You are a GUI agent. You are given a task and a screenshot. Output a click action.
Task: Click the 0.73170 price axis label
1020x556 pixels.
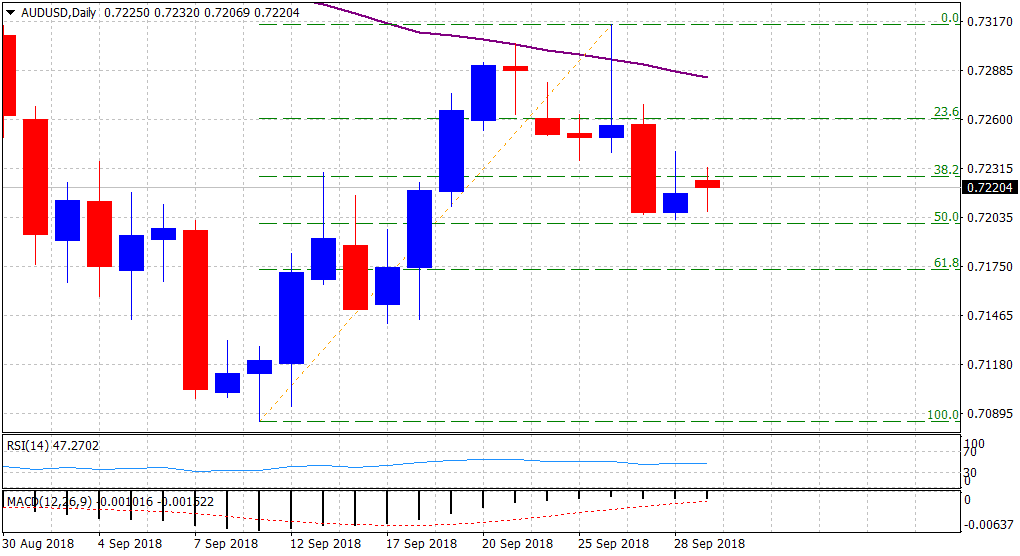tap(990, 22)
